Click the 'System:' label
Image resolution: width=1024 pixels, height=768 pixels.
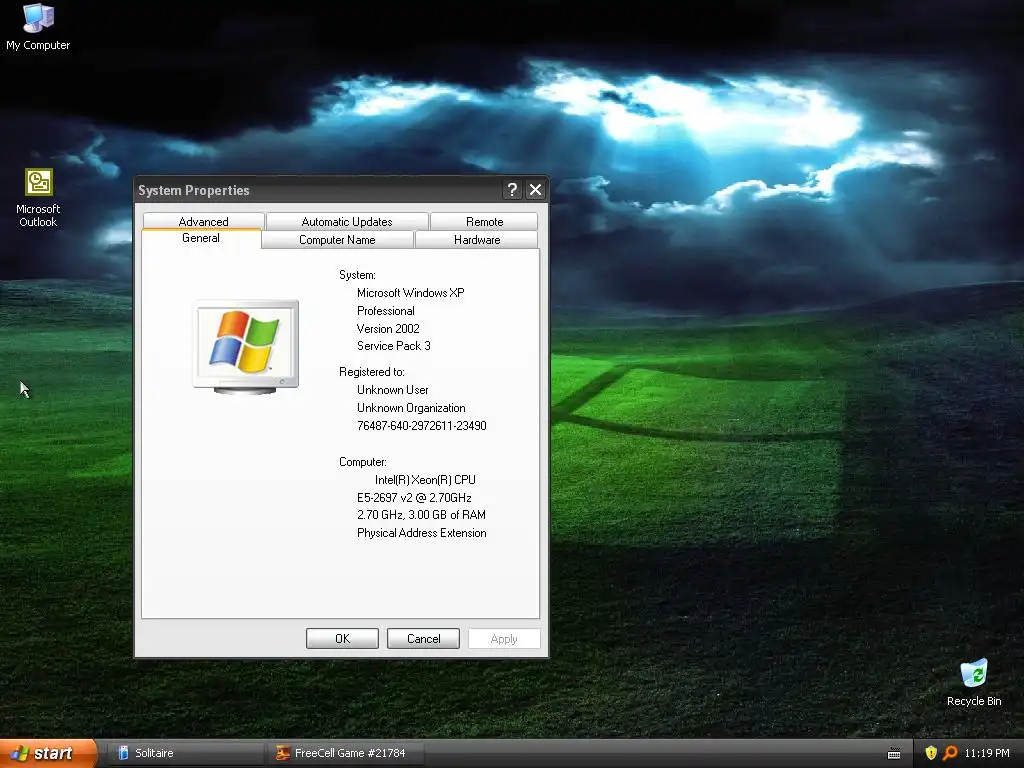[x=357, y=275]
